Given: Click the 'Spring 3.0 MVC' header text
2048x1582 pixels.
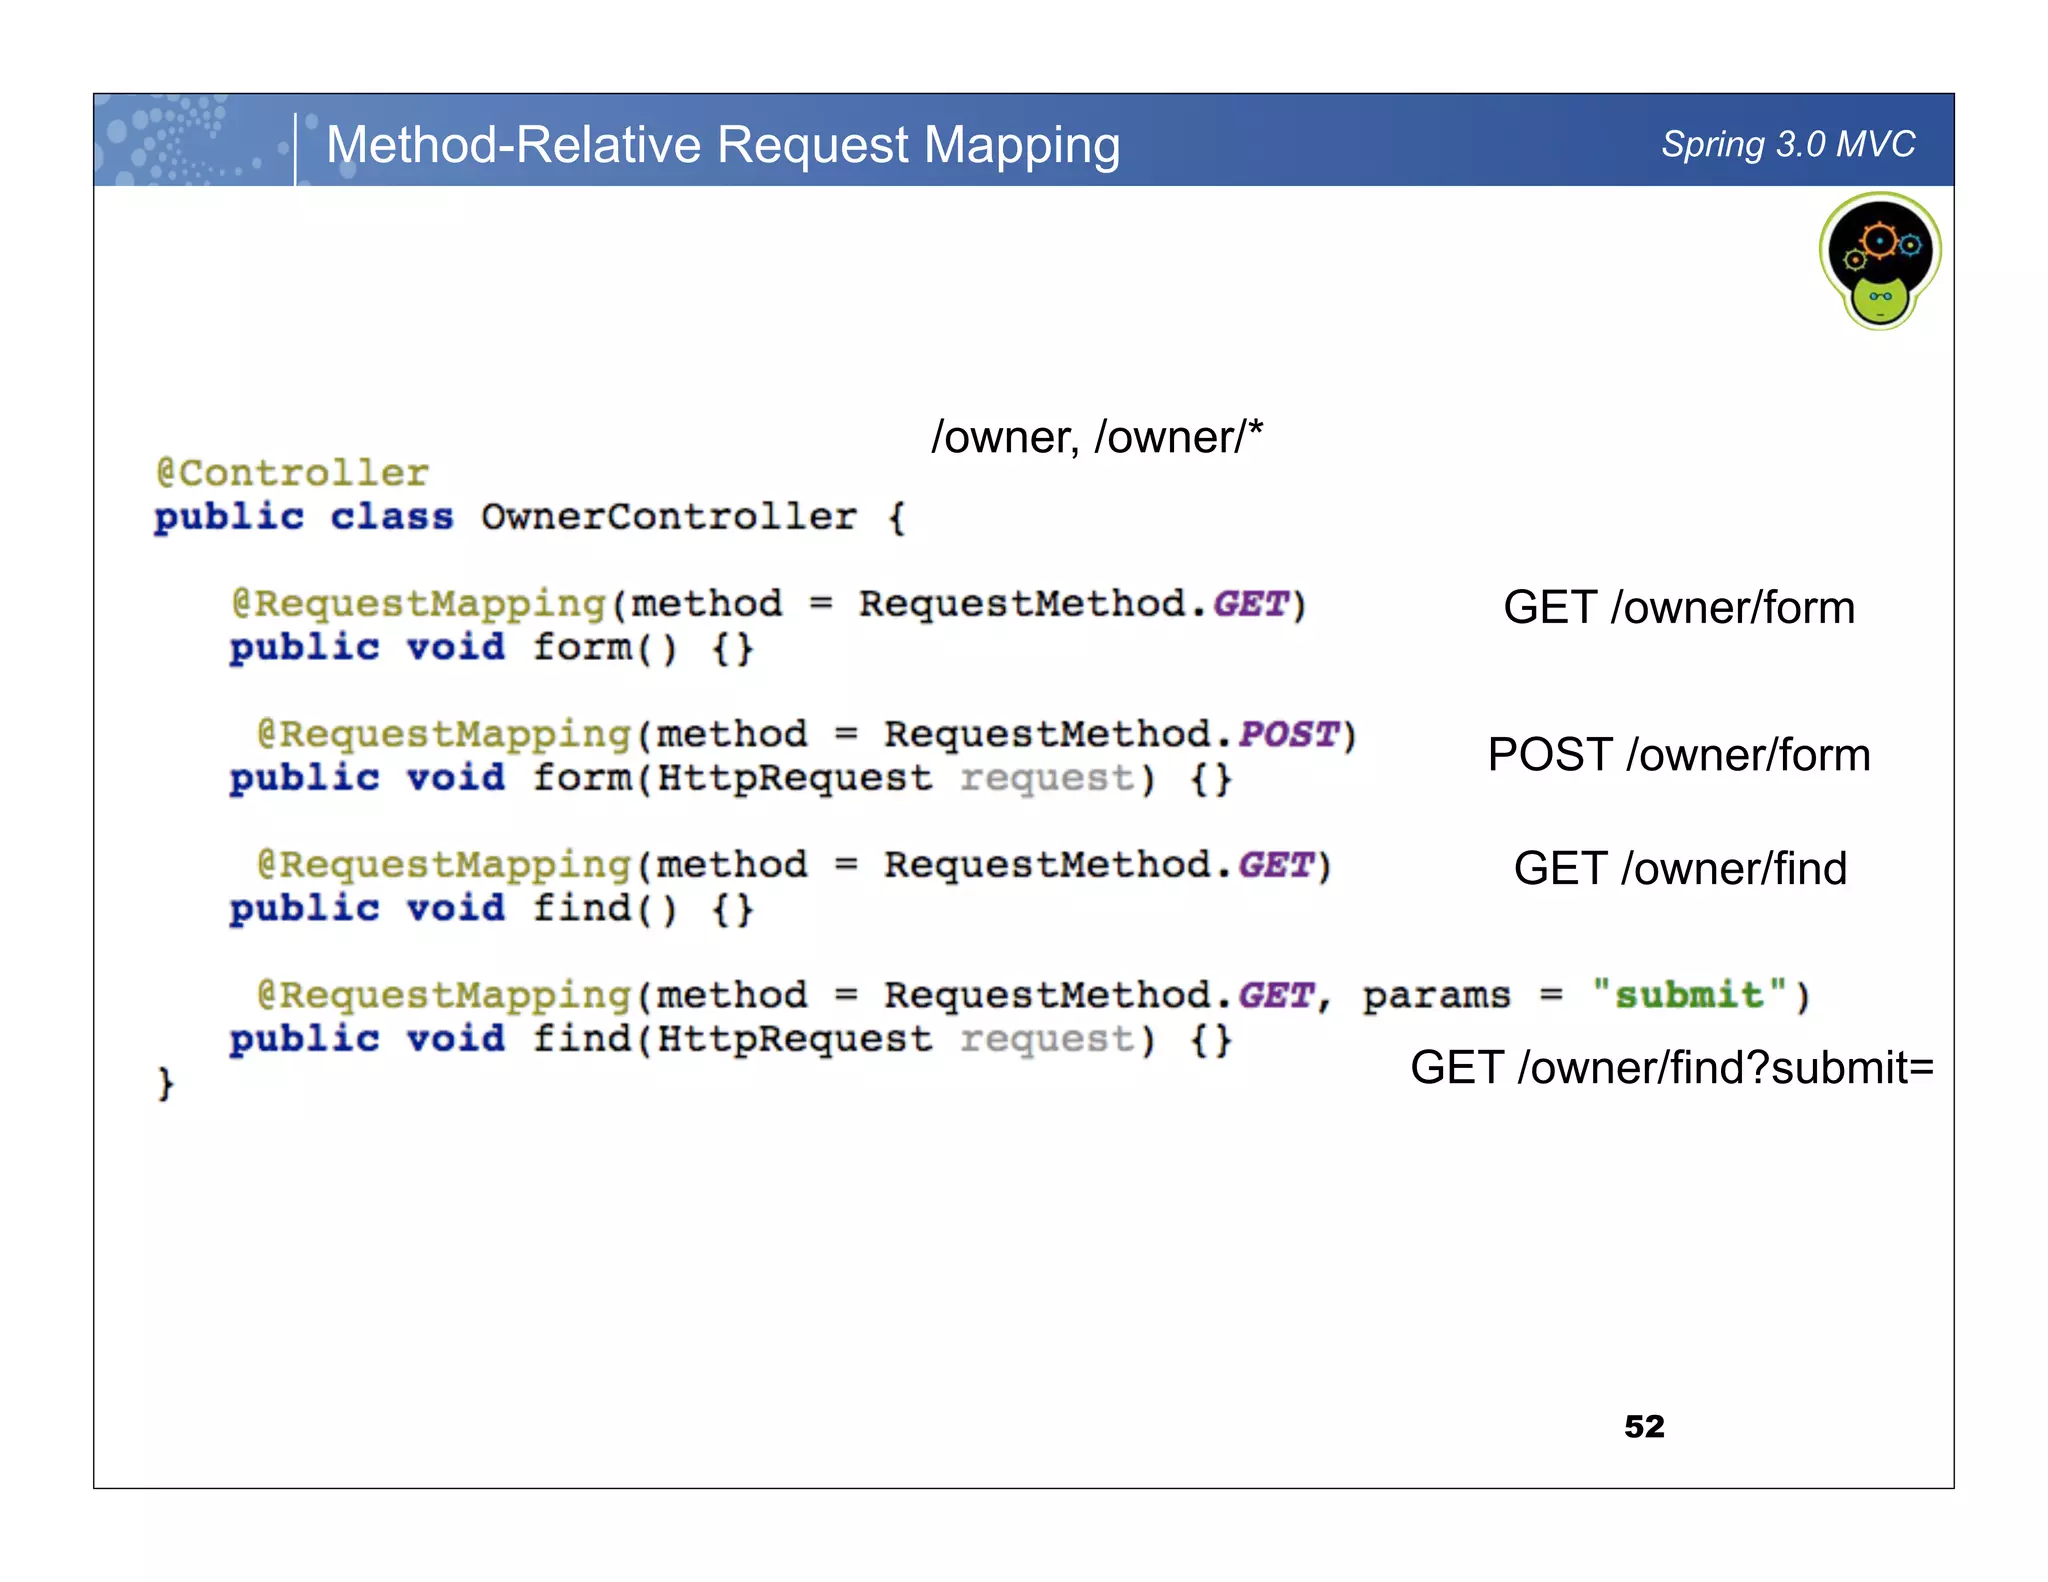Looking at the screenshot, I should (x=1787, y=144).
